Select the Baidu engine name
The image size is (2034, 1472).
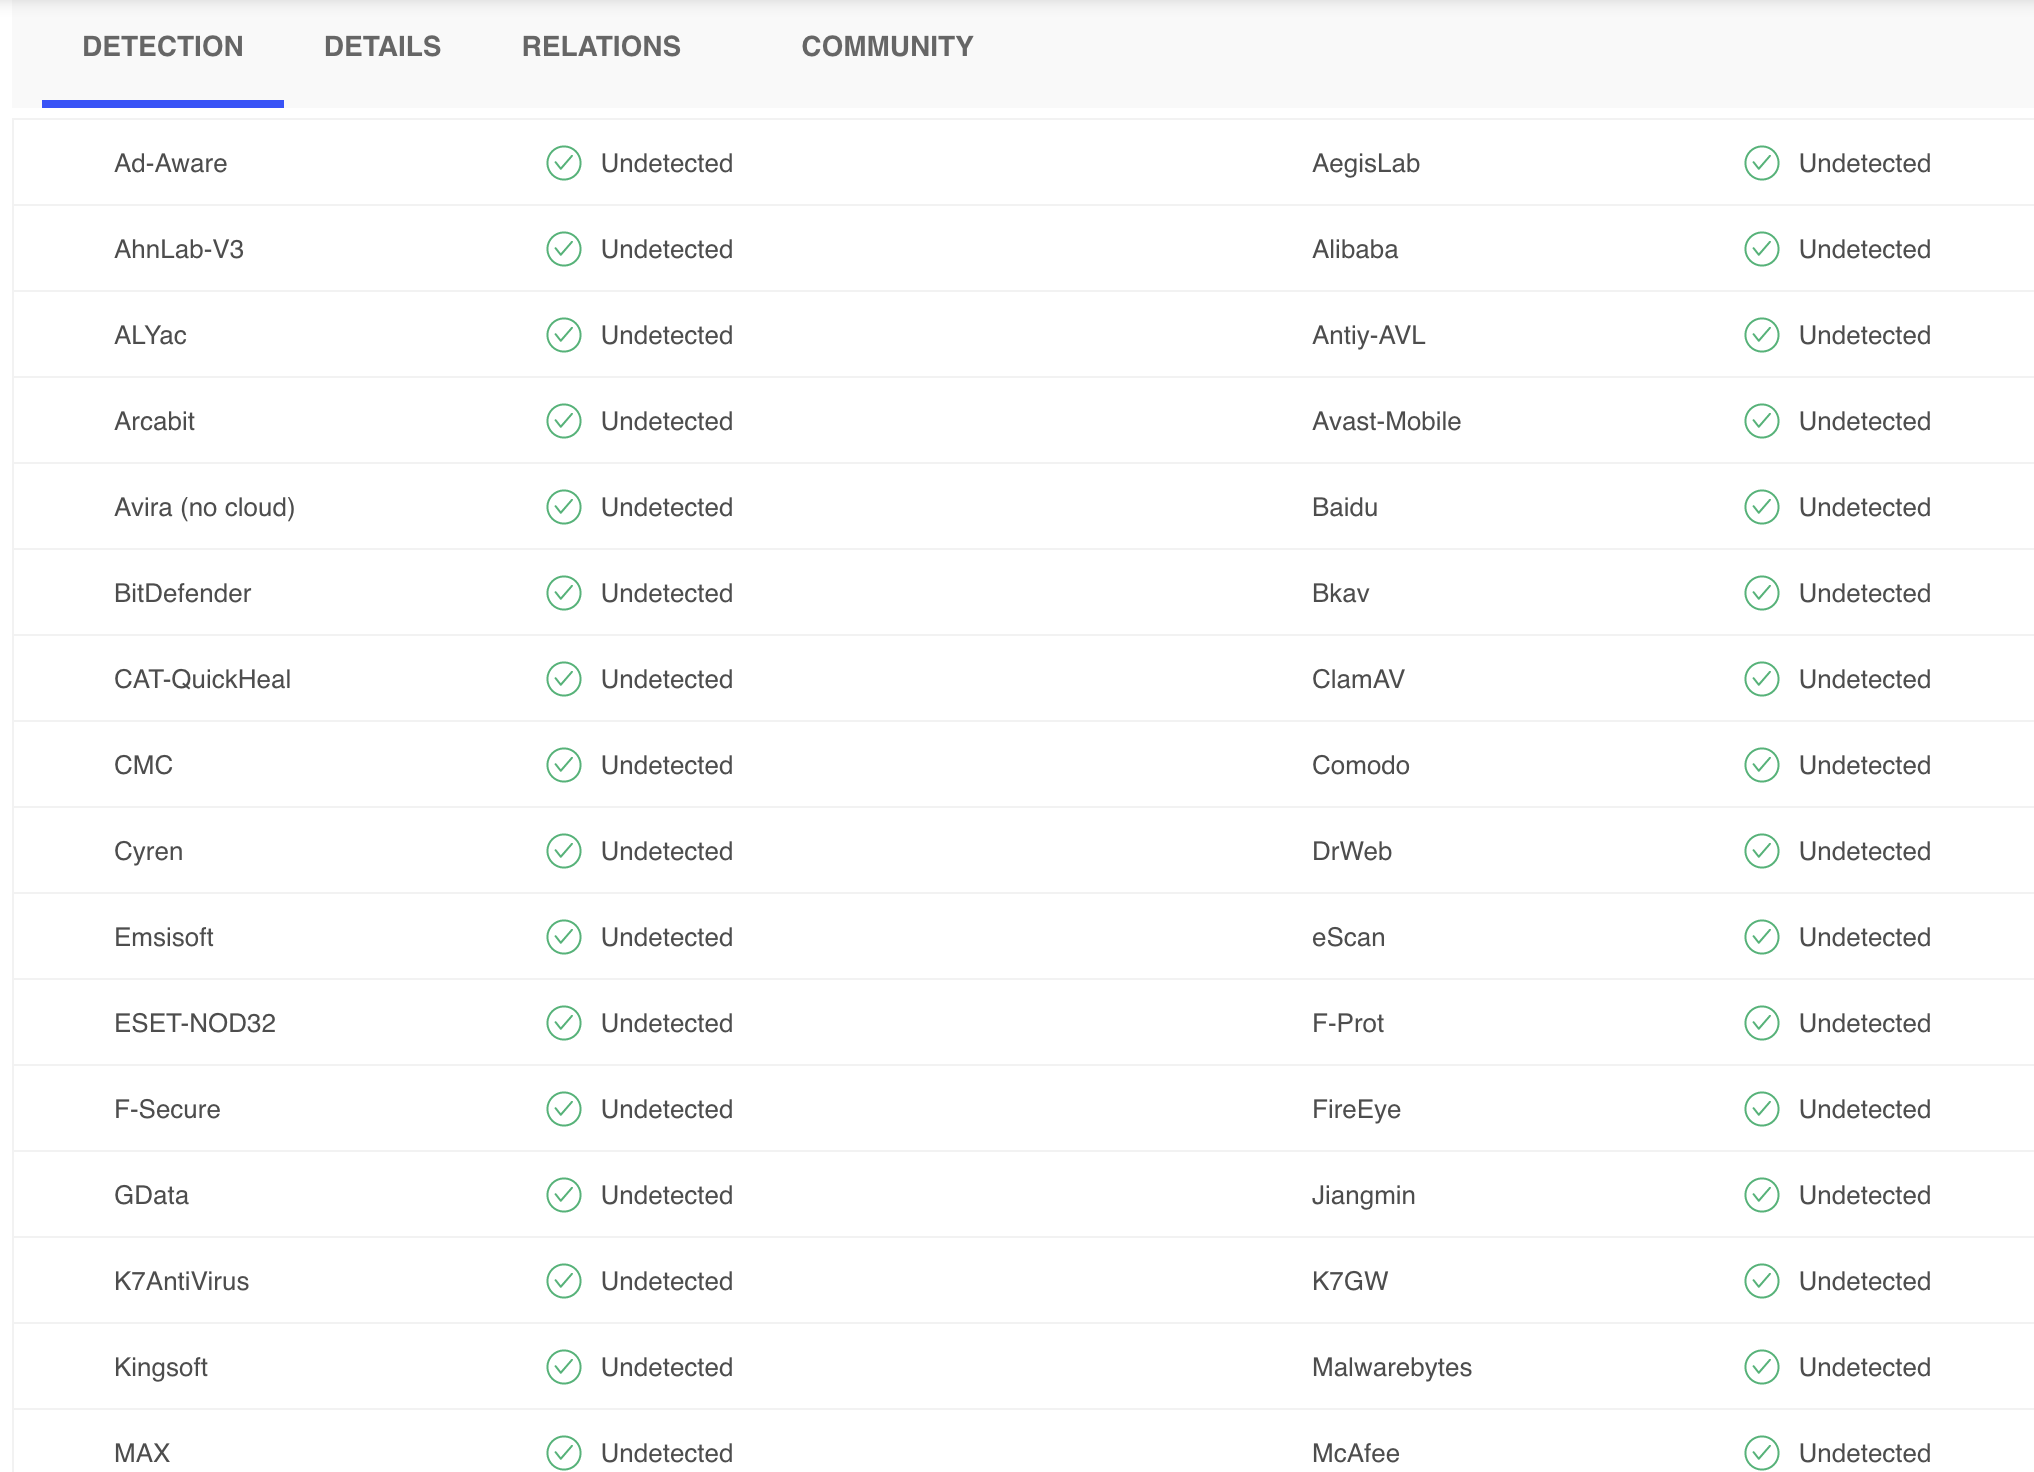pos(1345,507)
